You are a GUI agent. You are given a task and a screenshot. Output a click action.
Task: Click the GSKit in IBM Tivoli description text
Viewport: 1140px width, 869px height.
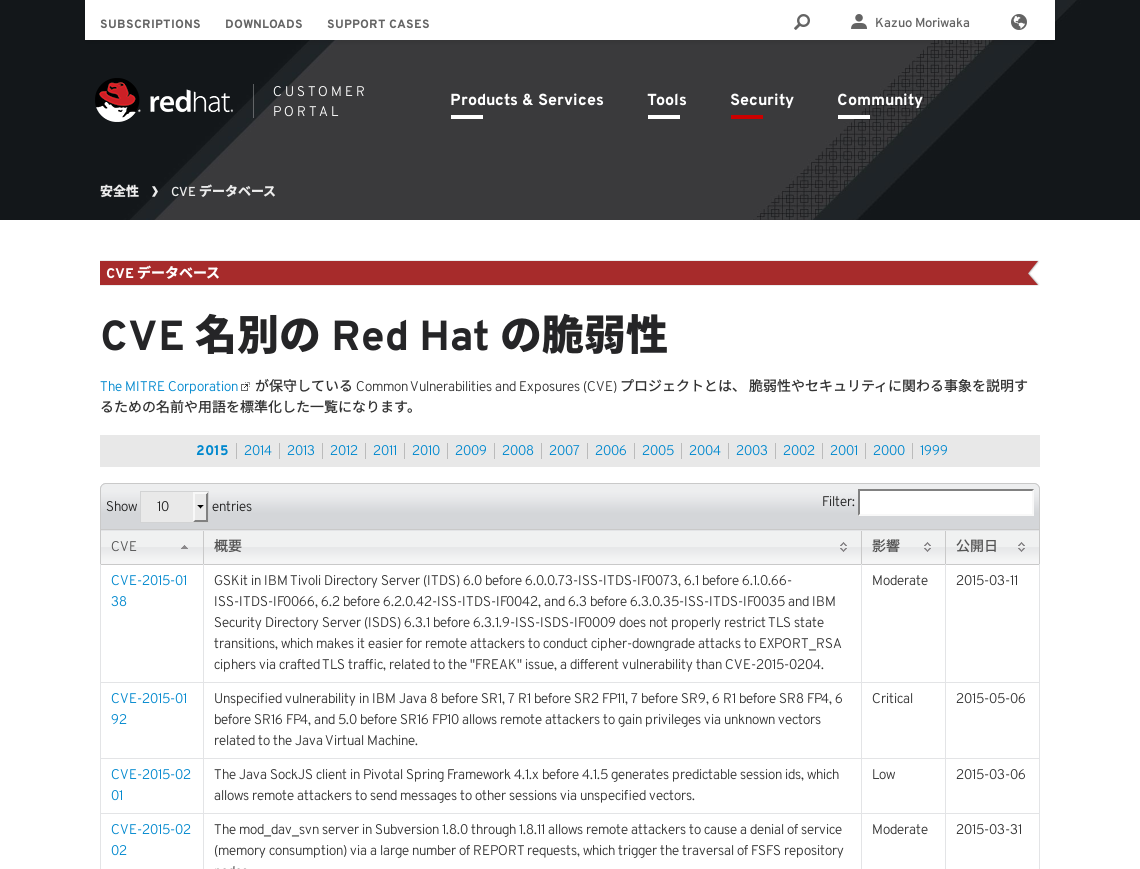point(527,622)
